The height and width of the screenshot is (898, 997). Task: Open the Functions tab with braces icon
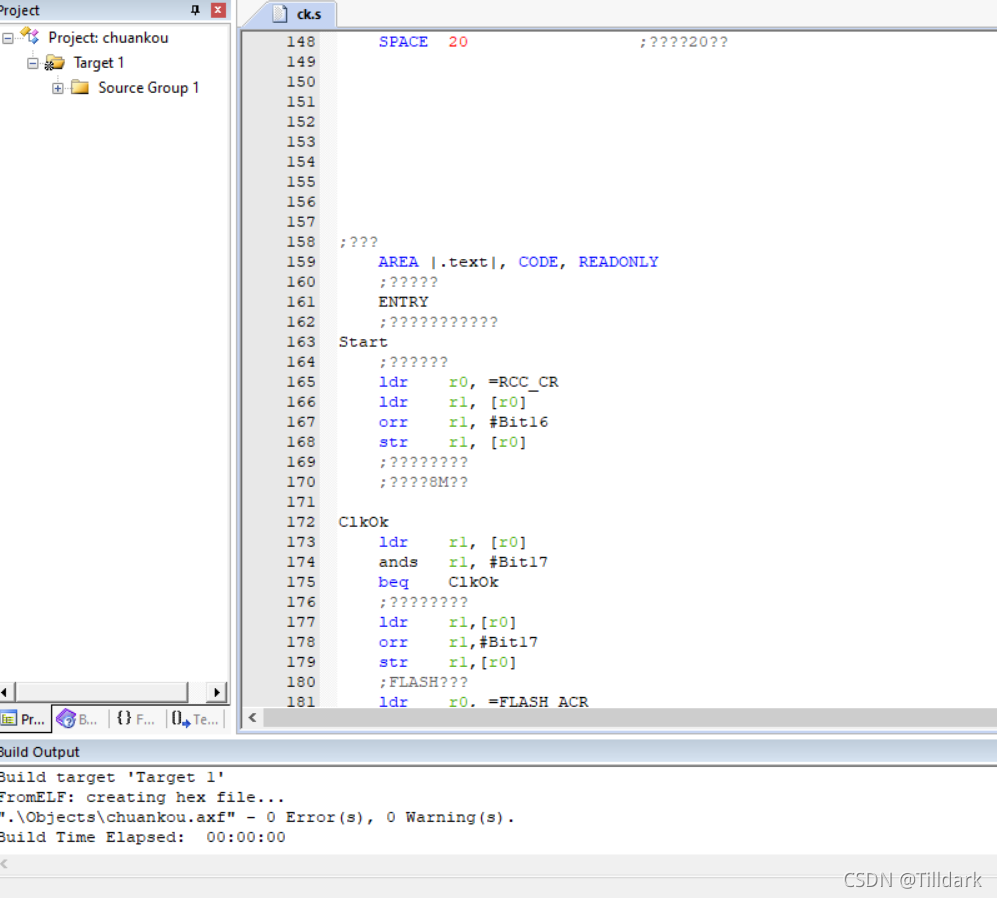point(135,719)
